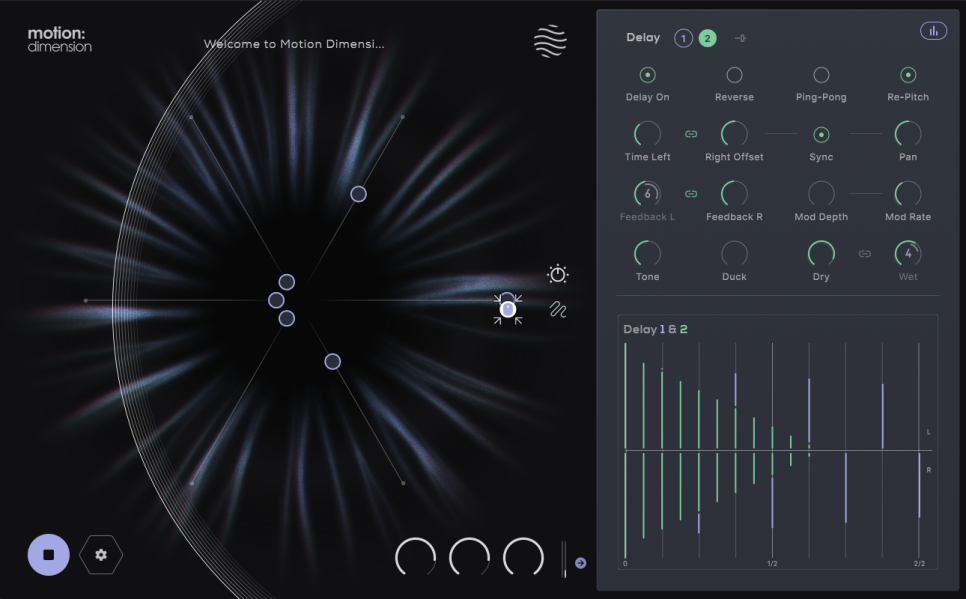Click the Tone knob

tap(647, 253)
